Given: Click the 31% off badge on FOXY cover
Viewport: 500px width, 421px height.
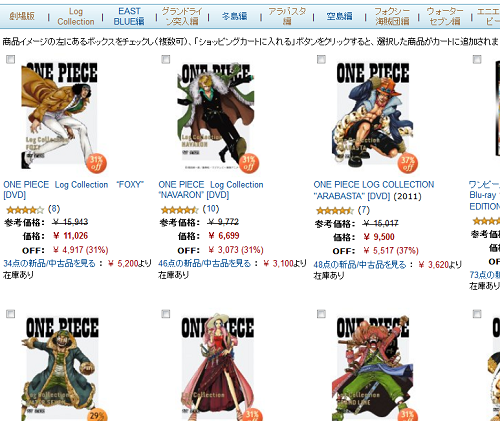Looking at the screenshot, I should point(96,164).
